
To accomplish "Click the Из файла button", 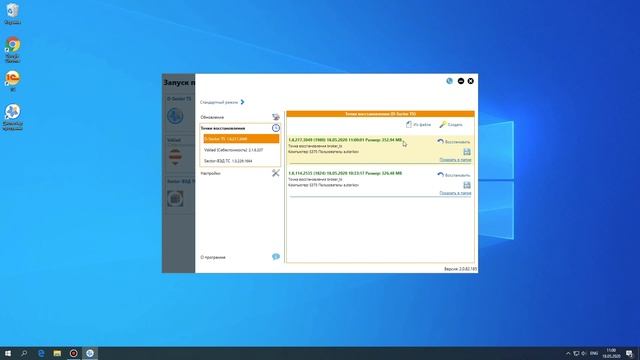I will click(418, 124).
